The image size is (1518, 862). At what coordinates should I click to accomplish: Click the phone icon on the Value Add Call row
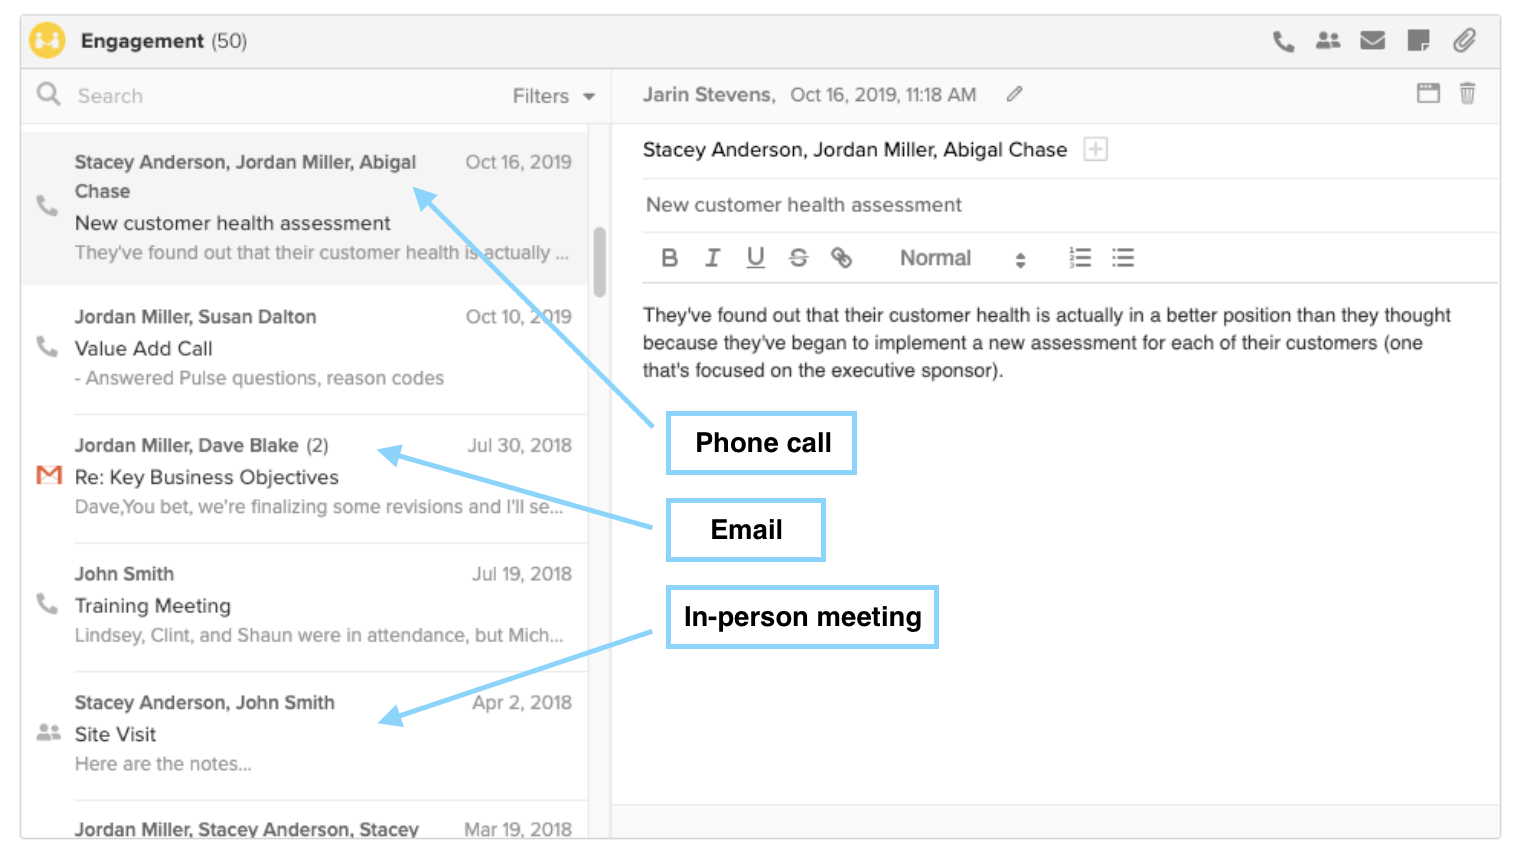tap(47, 347)
